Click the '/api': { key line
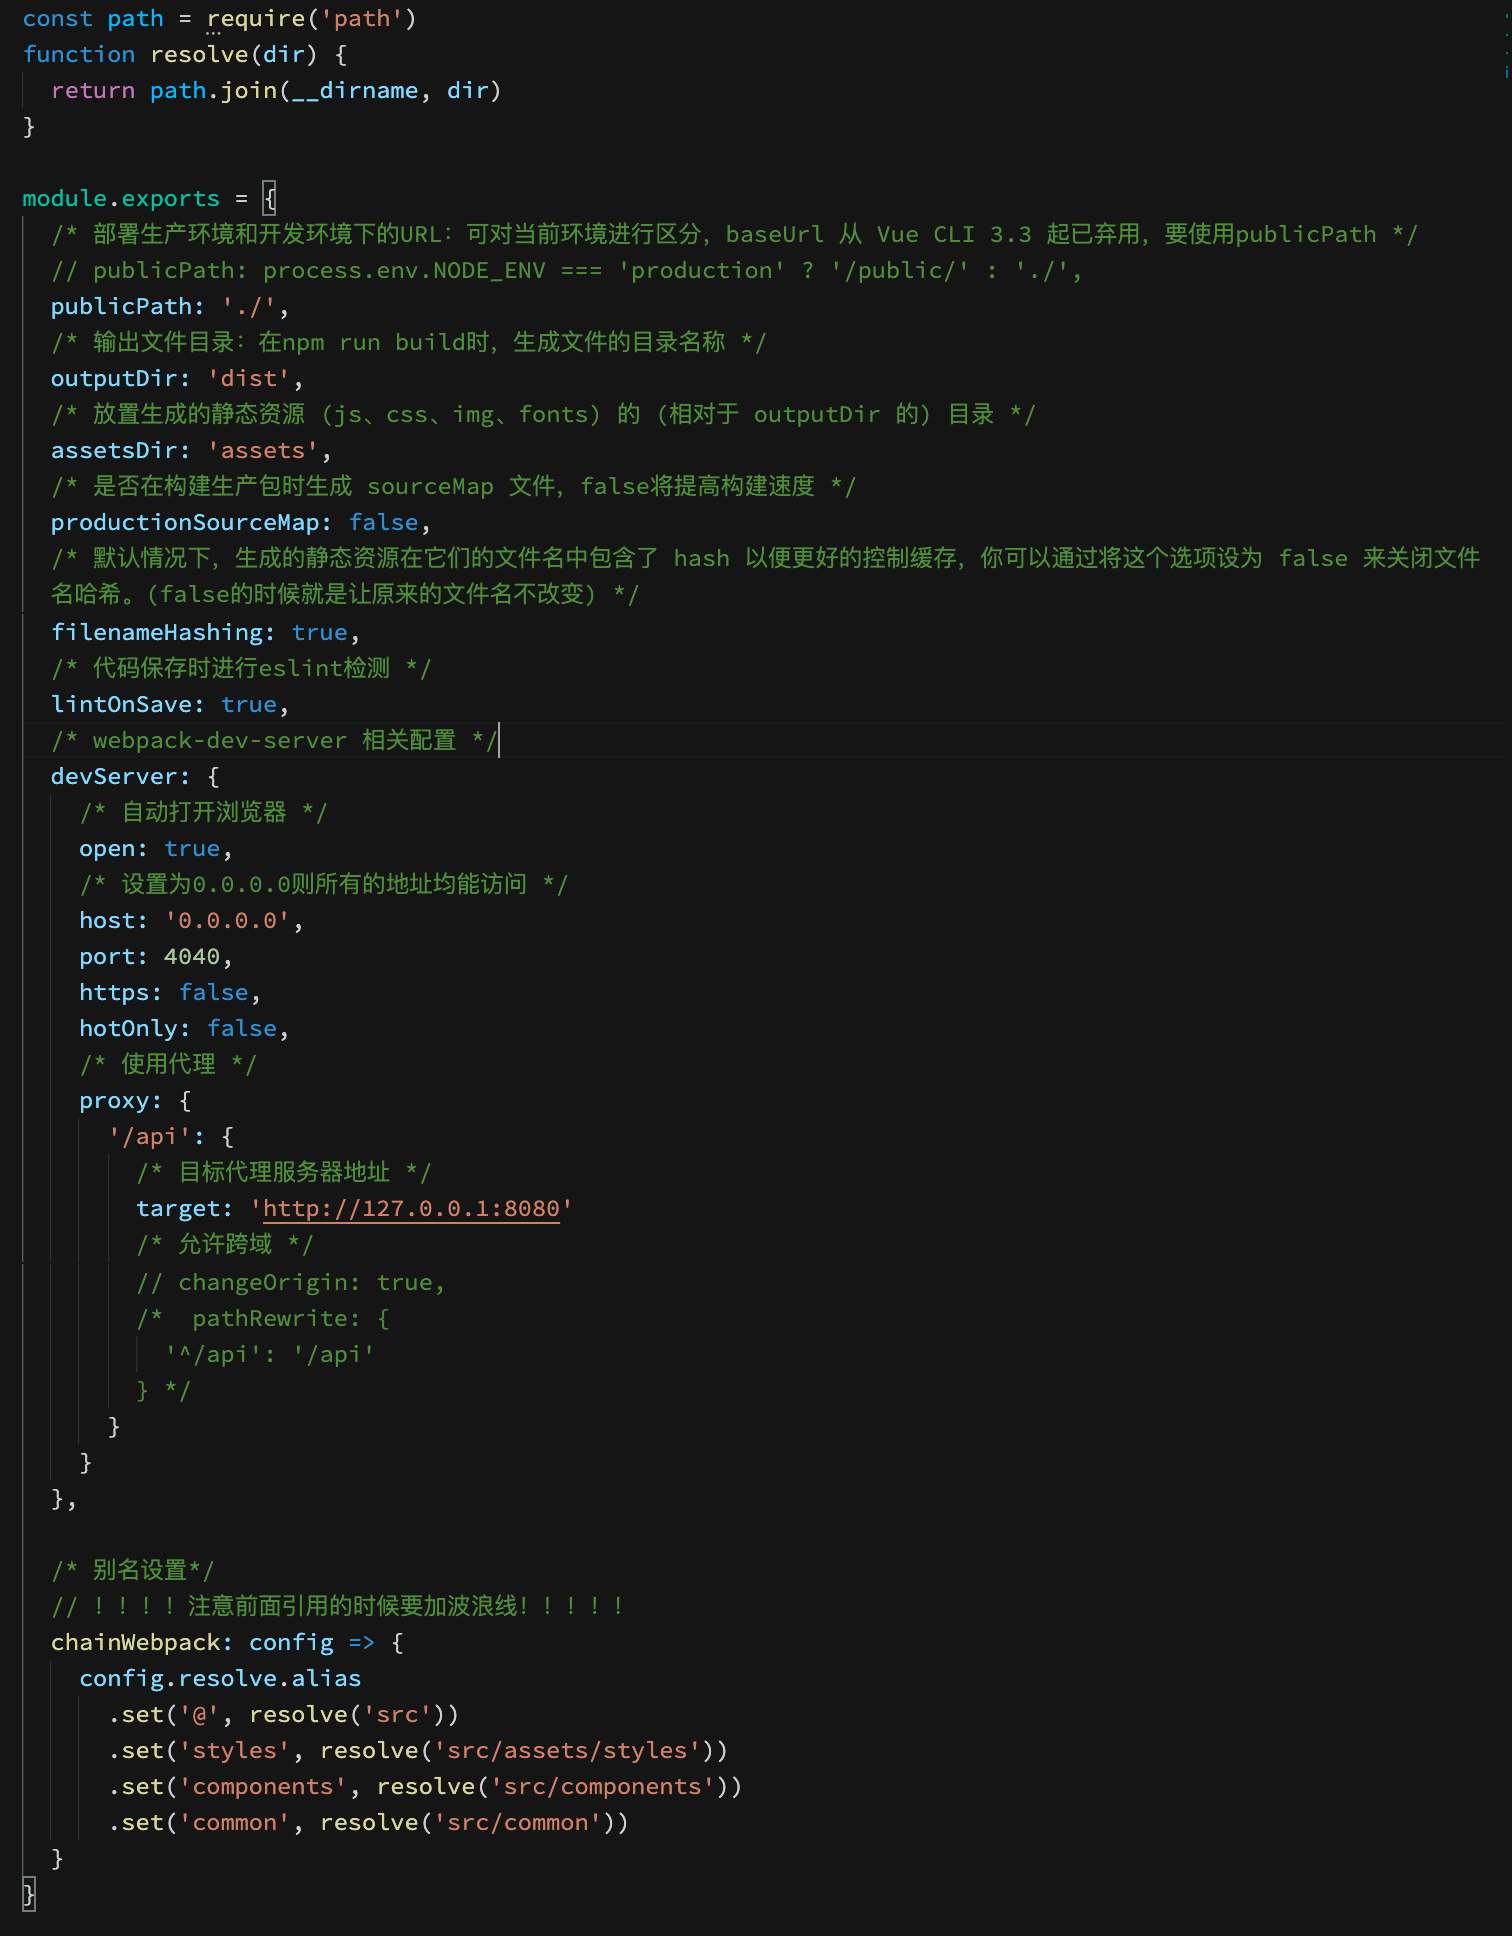This screenshot has width=1512, height=1936. pos(171,1136)
